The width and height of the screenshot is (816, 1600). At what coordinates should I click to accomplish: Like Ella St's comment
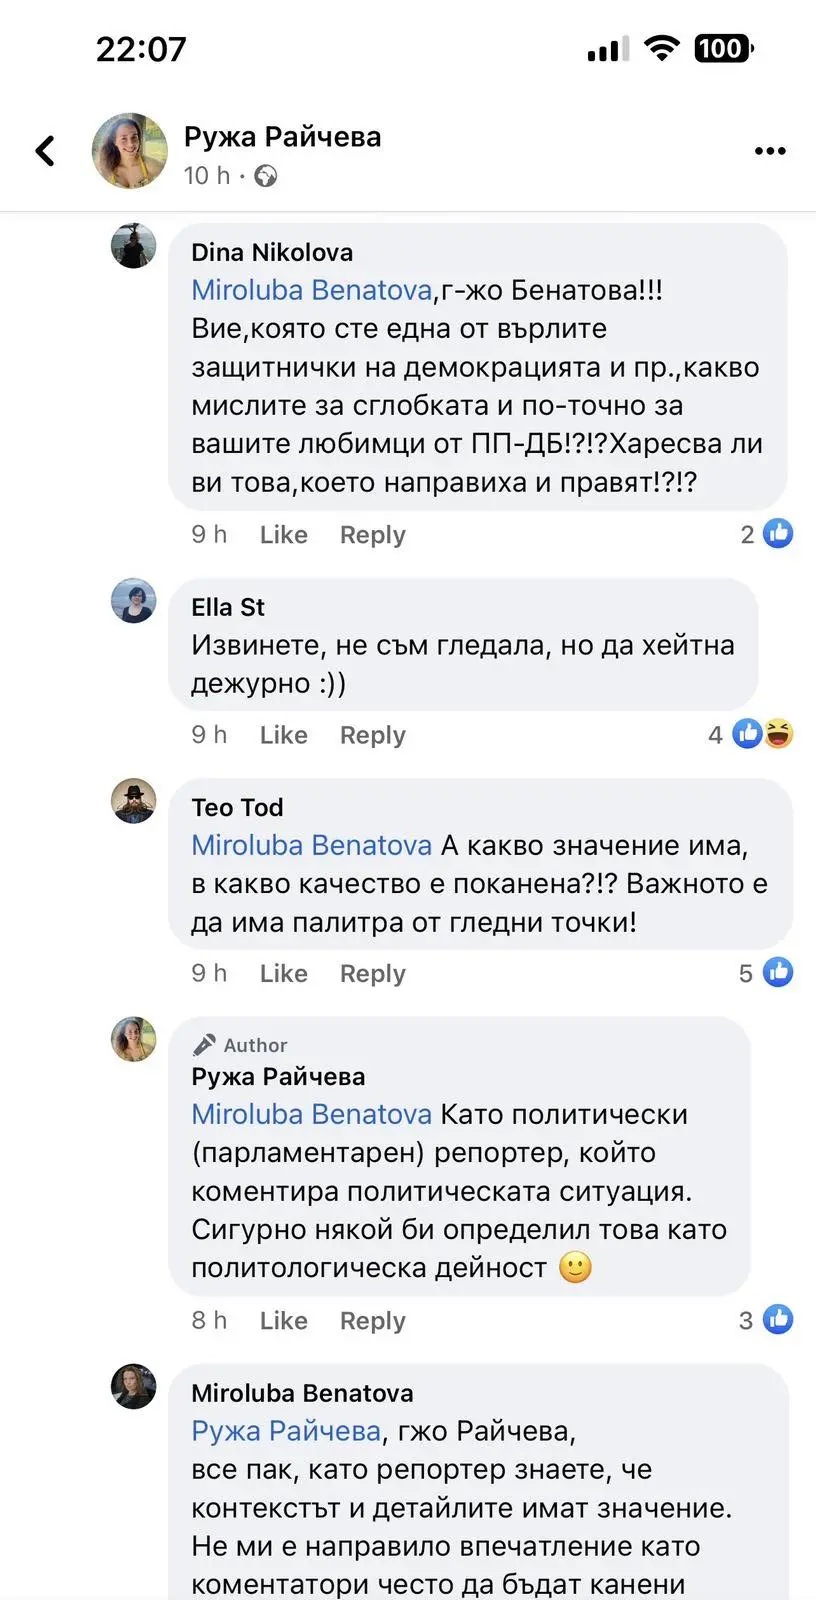283,735
